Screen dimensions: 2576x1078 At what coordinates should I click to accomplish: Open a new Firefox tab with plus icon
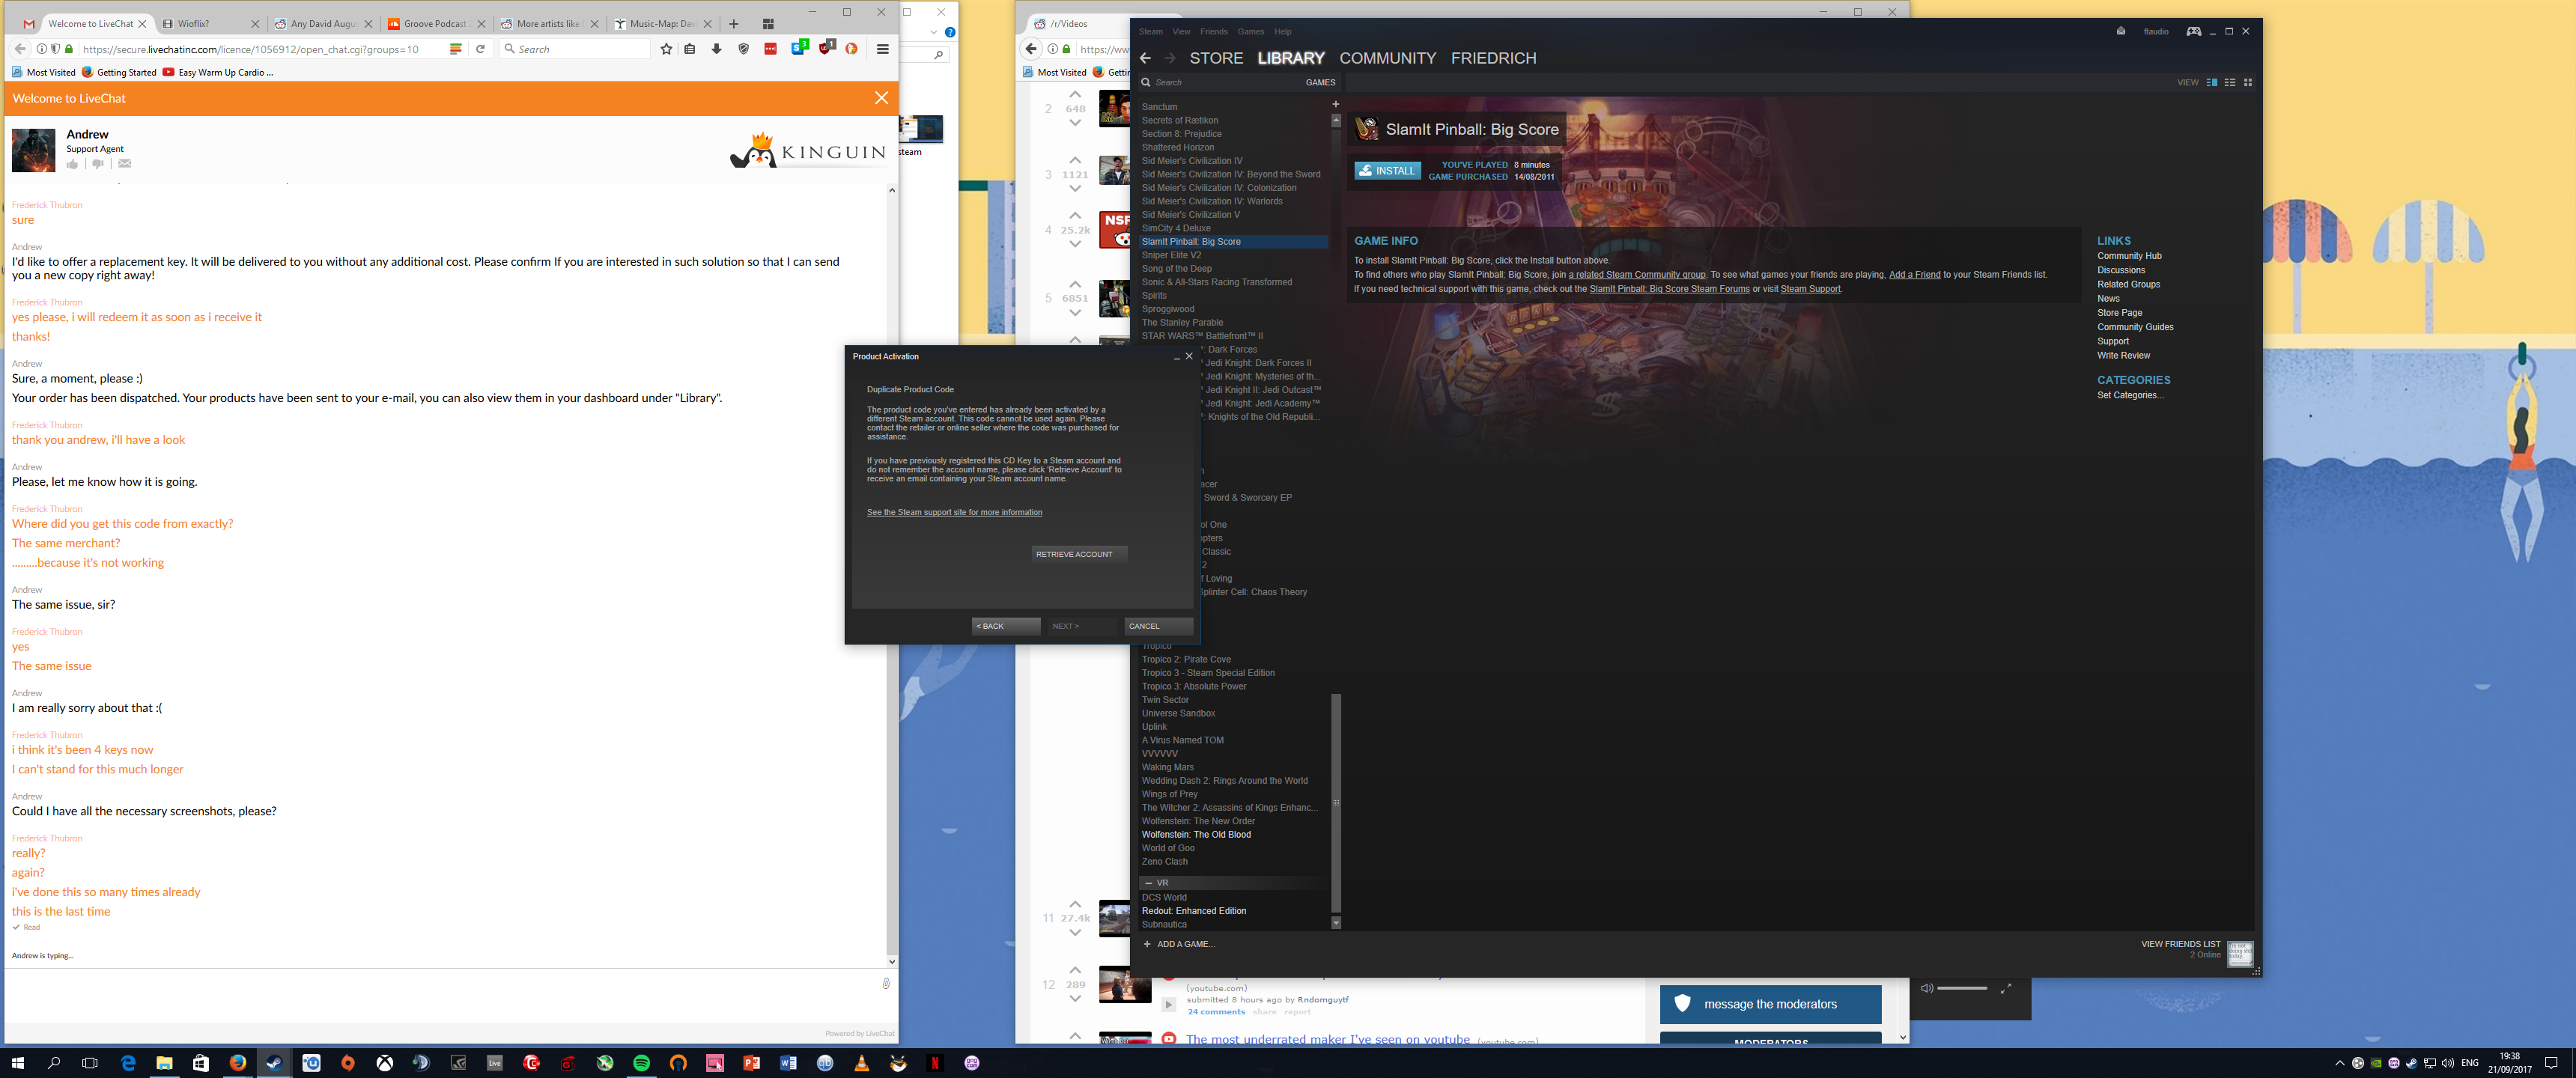734,24
